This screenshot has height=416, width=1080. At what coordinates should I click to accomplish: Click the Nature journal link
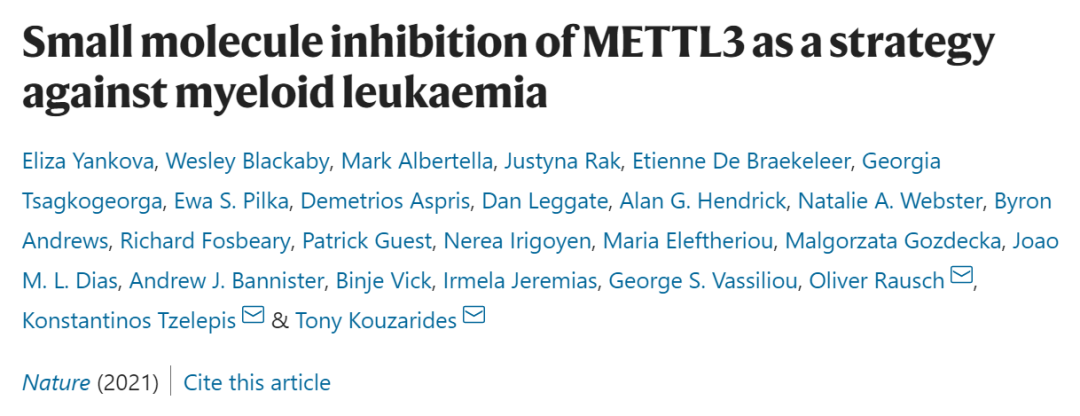56,382
